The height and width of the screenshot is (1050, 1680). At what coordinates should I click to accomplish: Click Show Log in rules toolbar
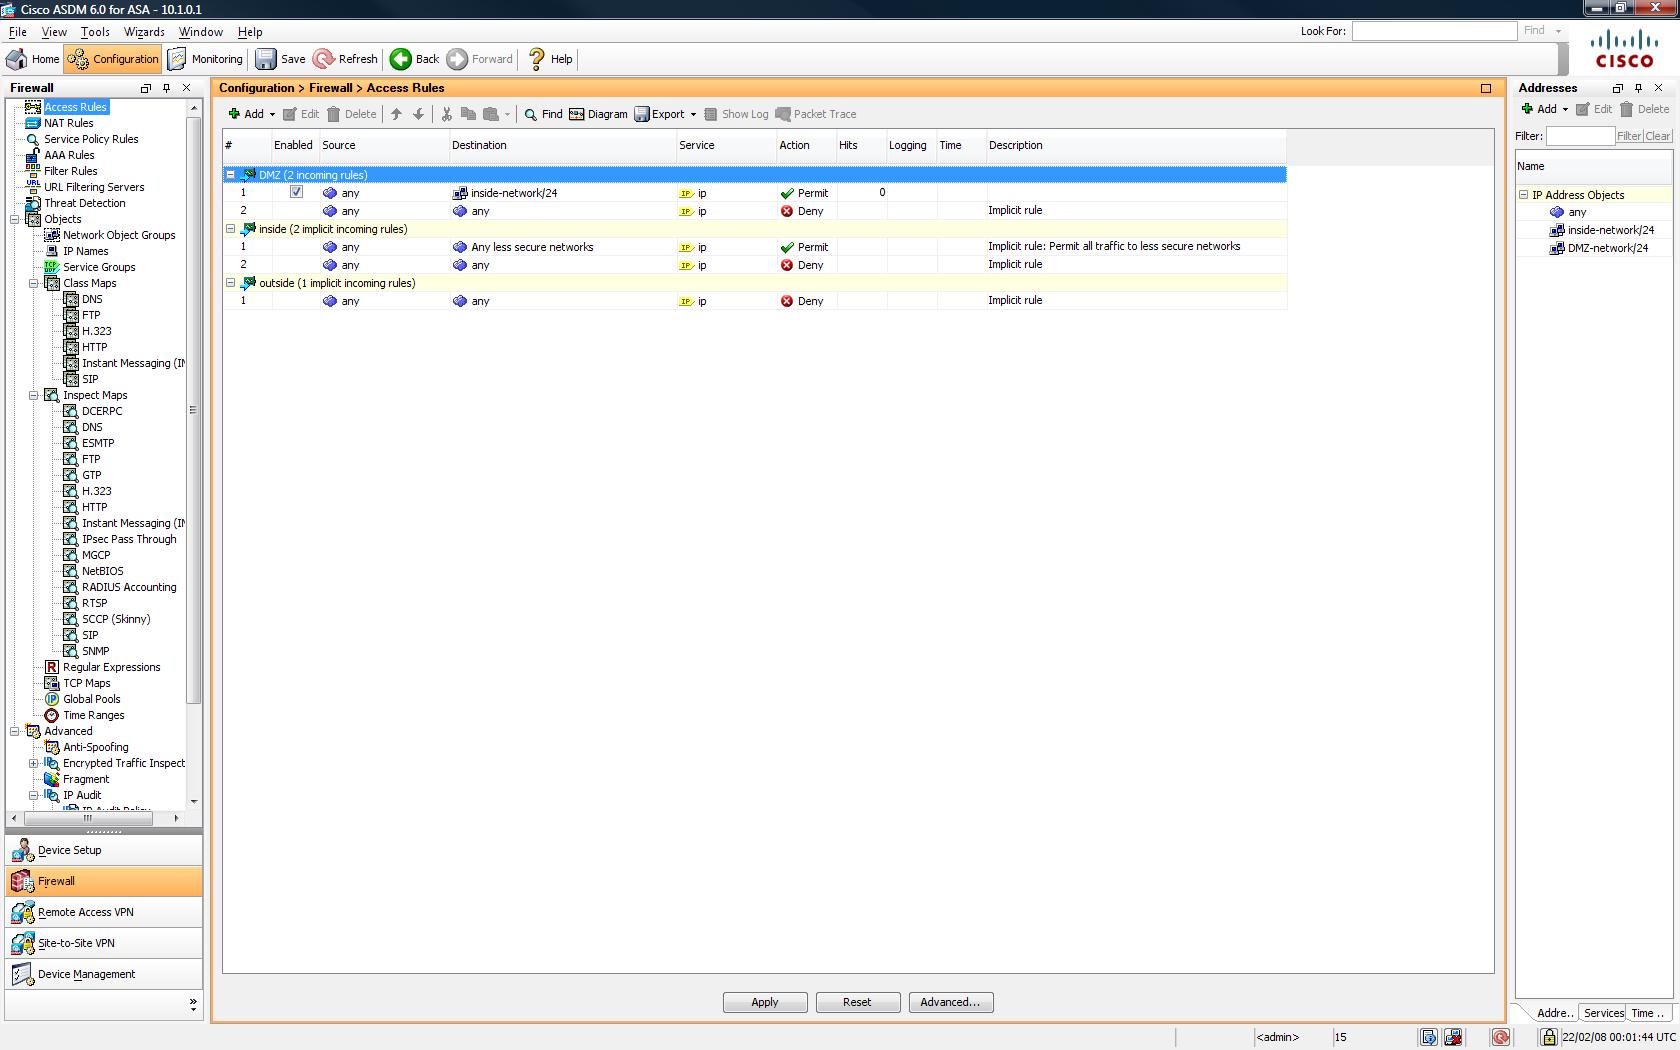(x=736, y=114)
